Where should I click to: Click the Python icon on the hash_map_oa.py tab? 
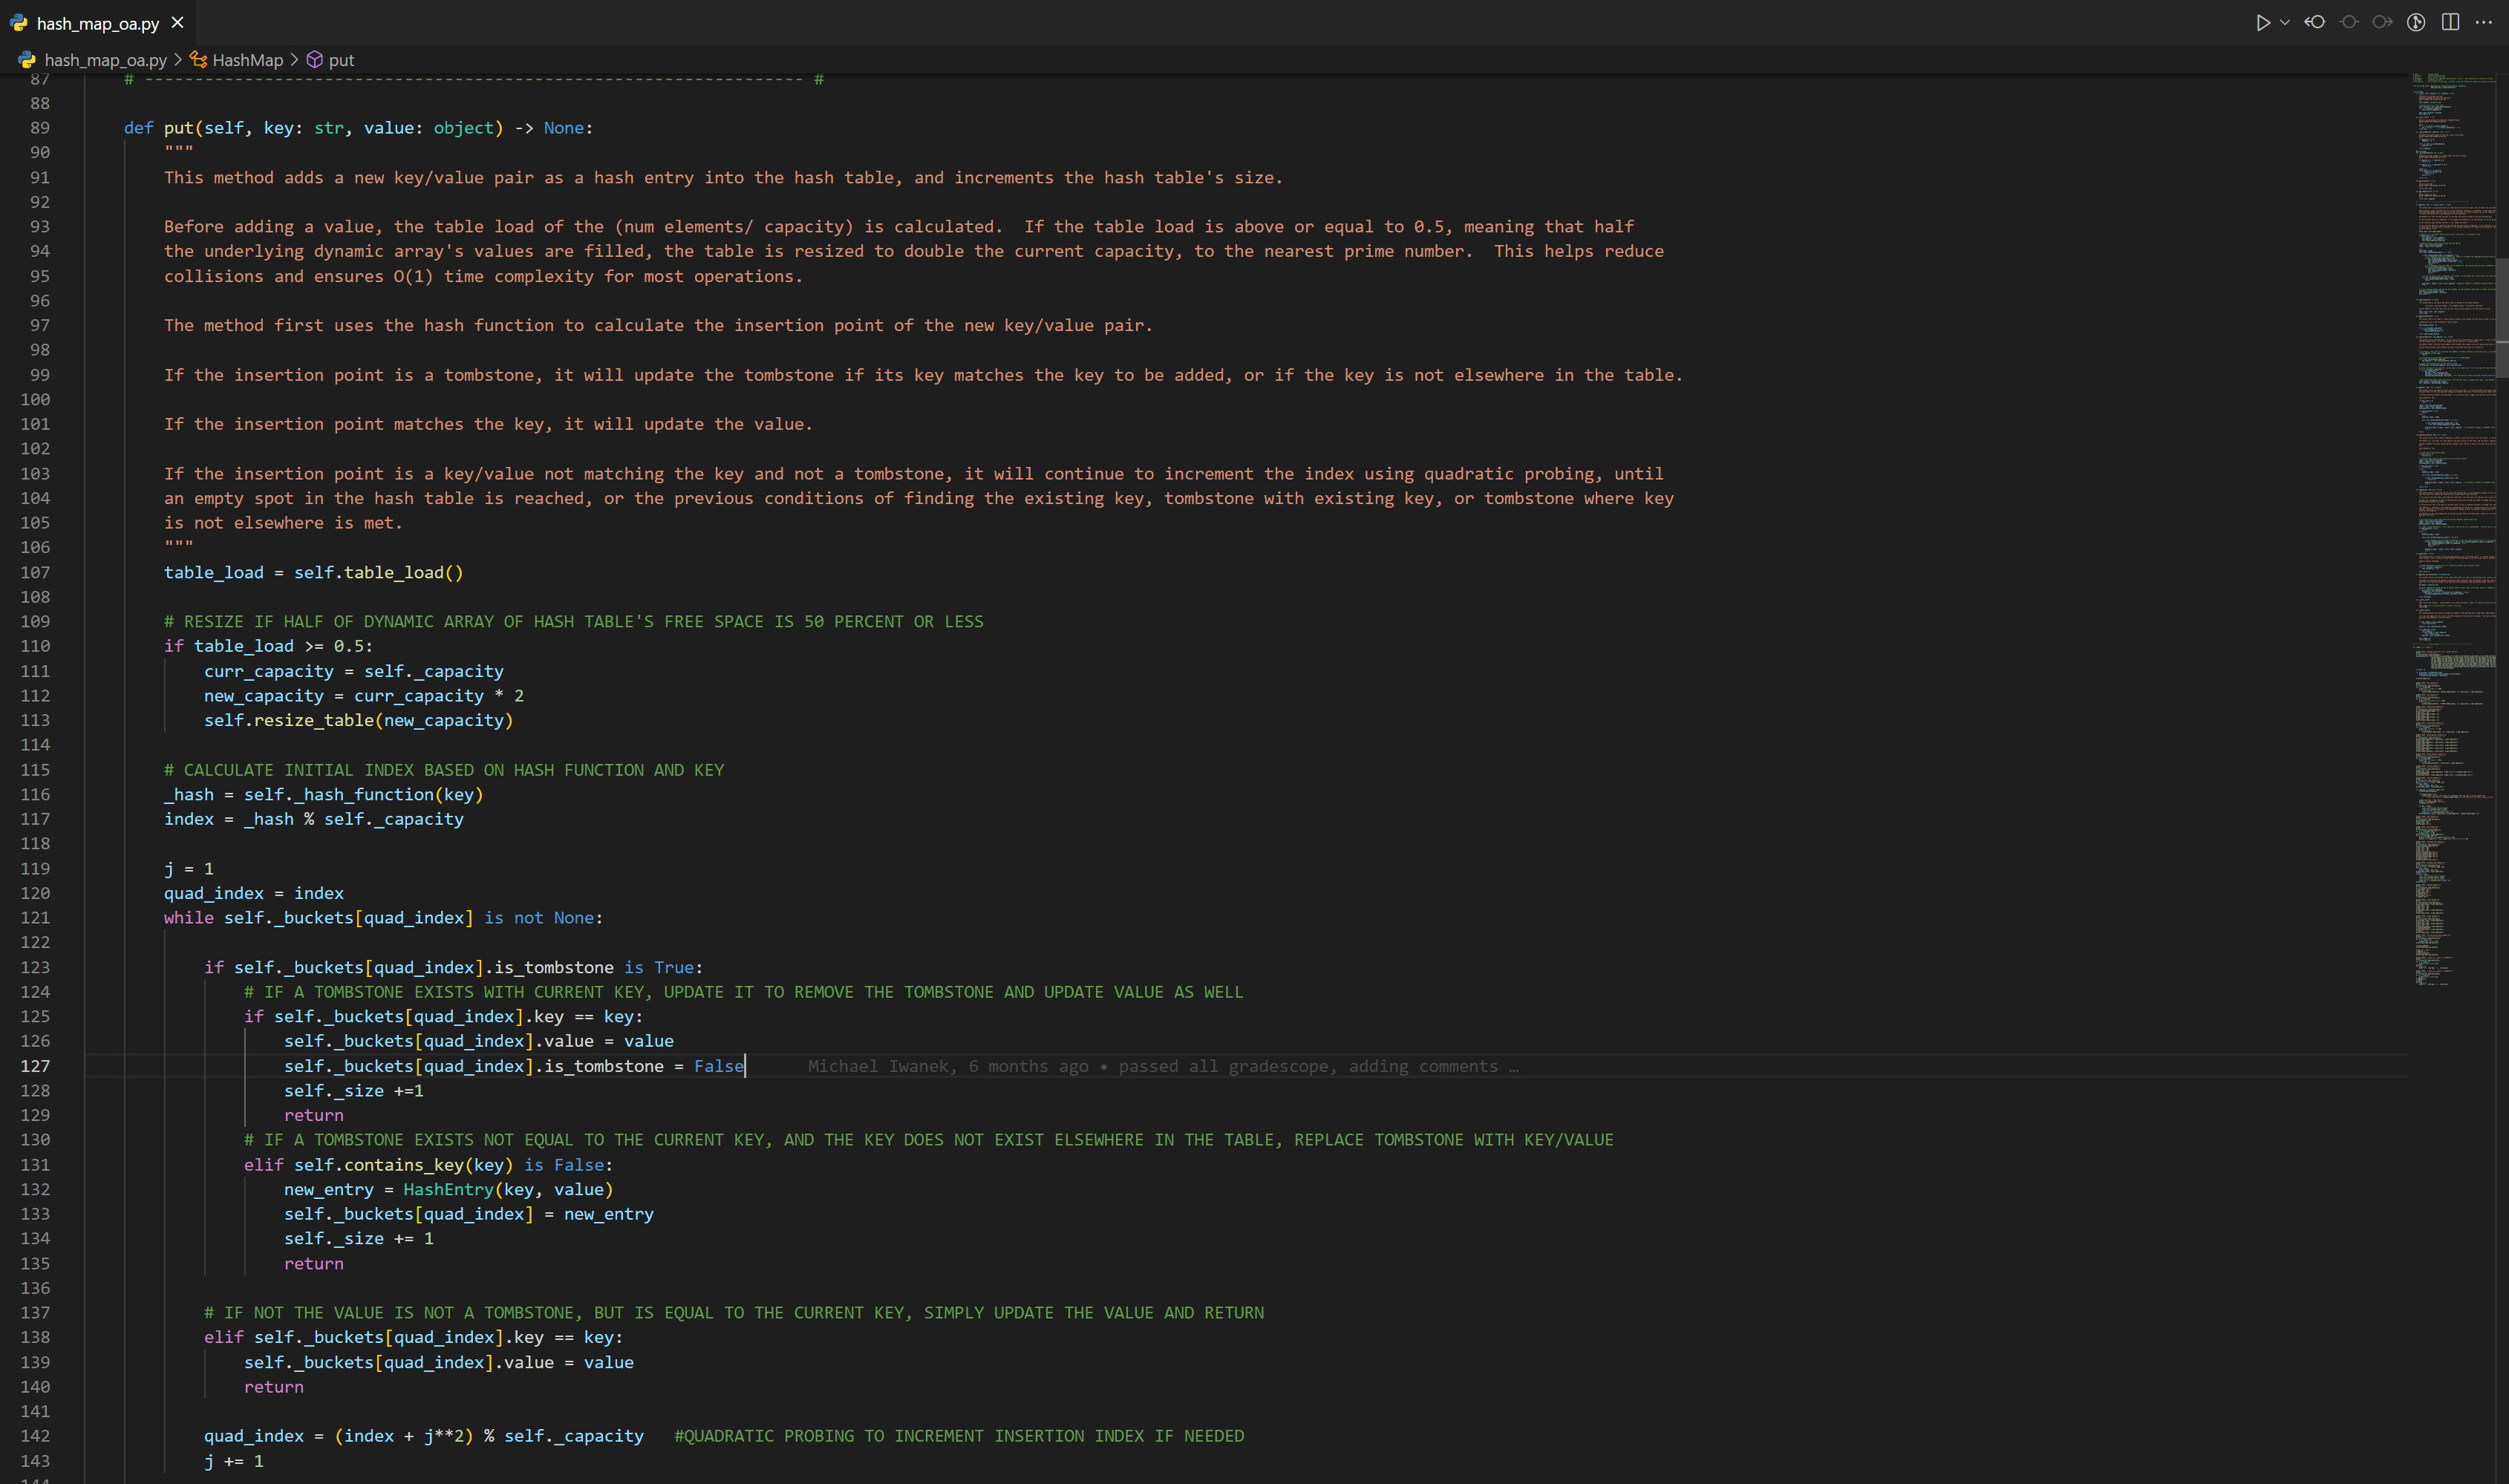[19, 23]
